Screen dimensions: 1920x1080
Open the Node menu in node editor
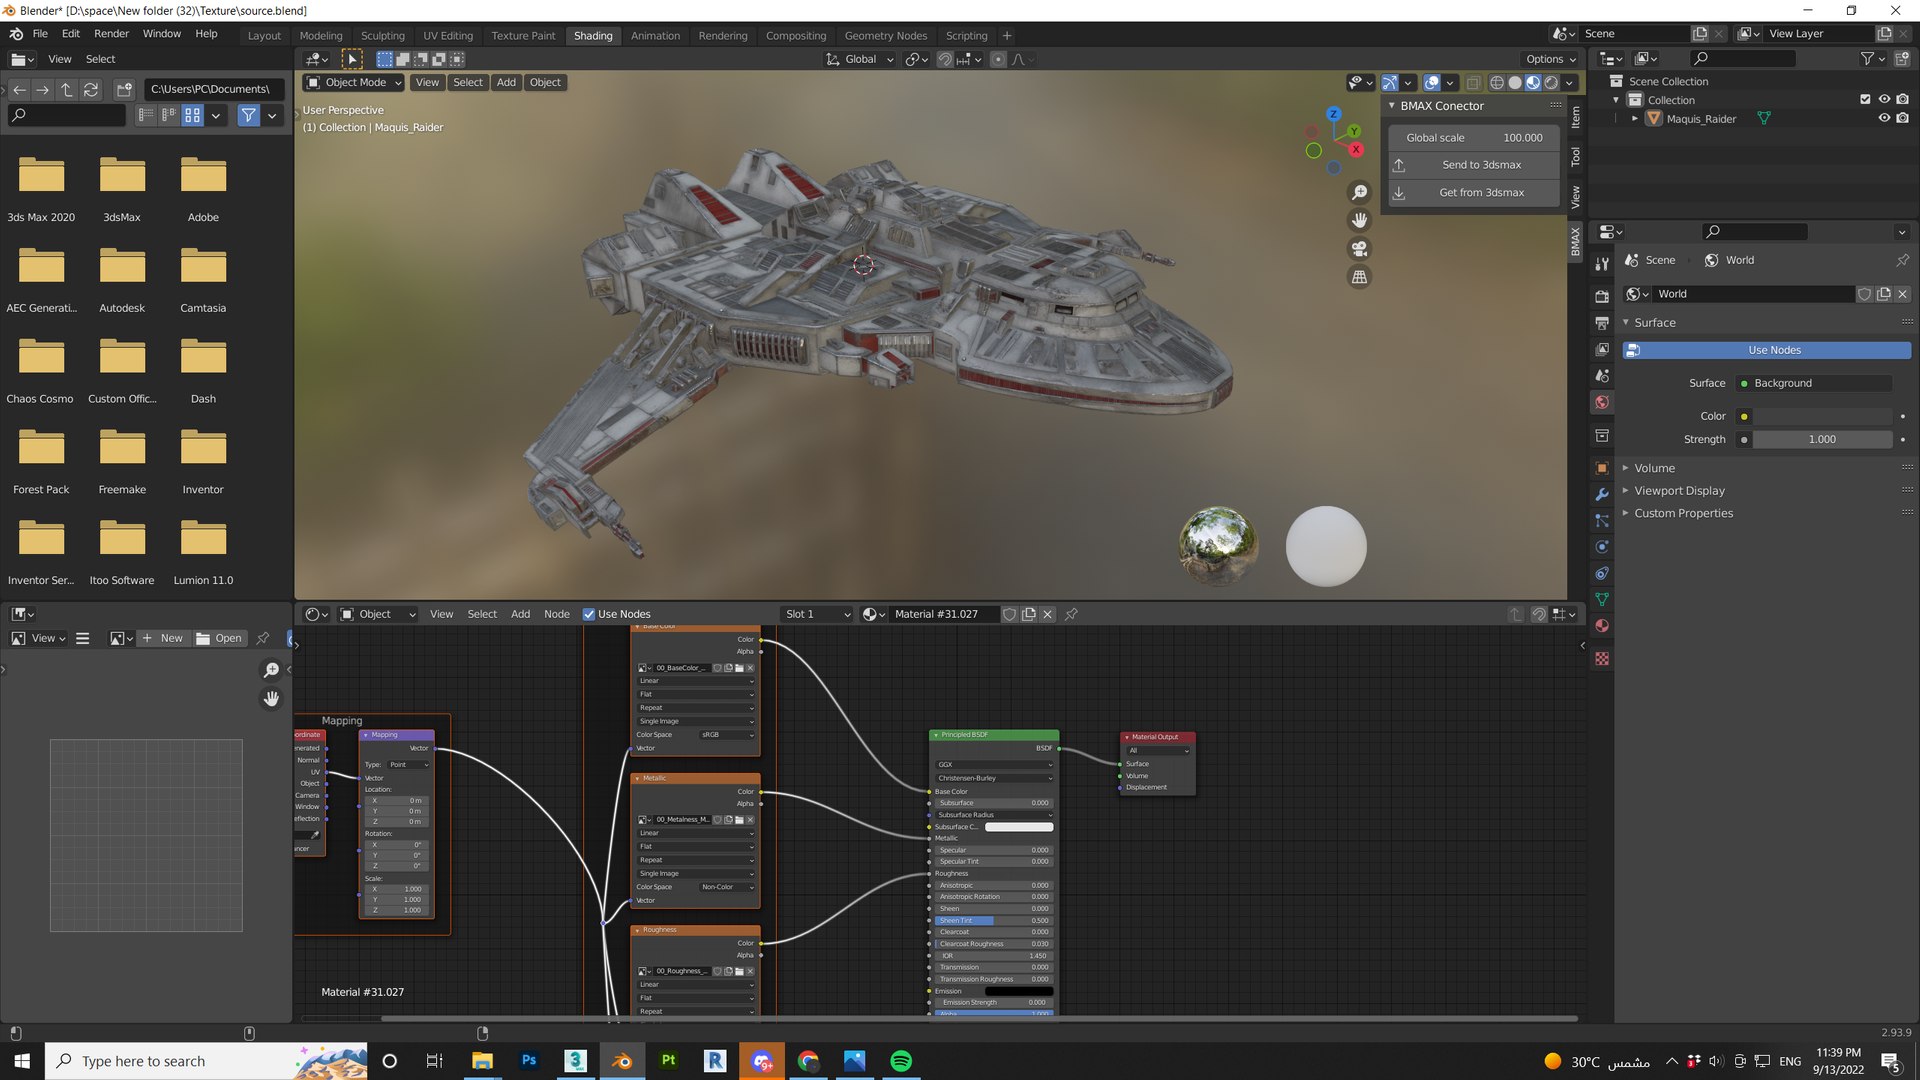tap(557, 614)
